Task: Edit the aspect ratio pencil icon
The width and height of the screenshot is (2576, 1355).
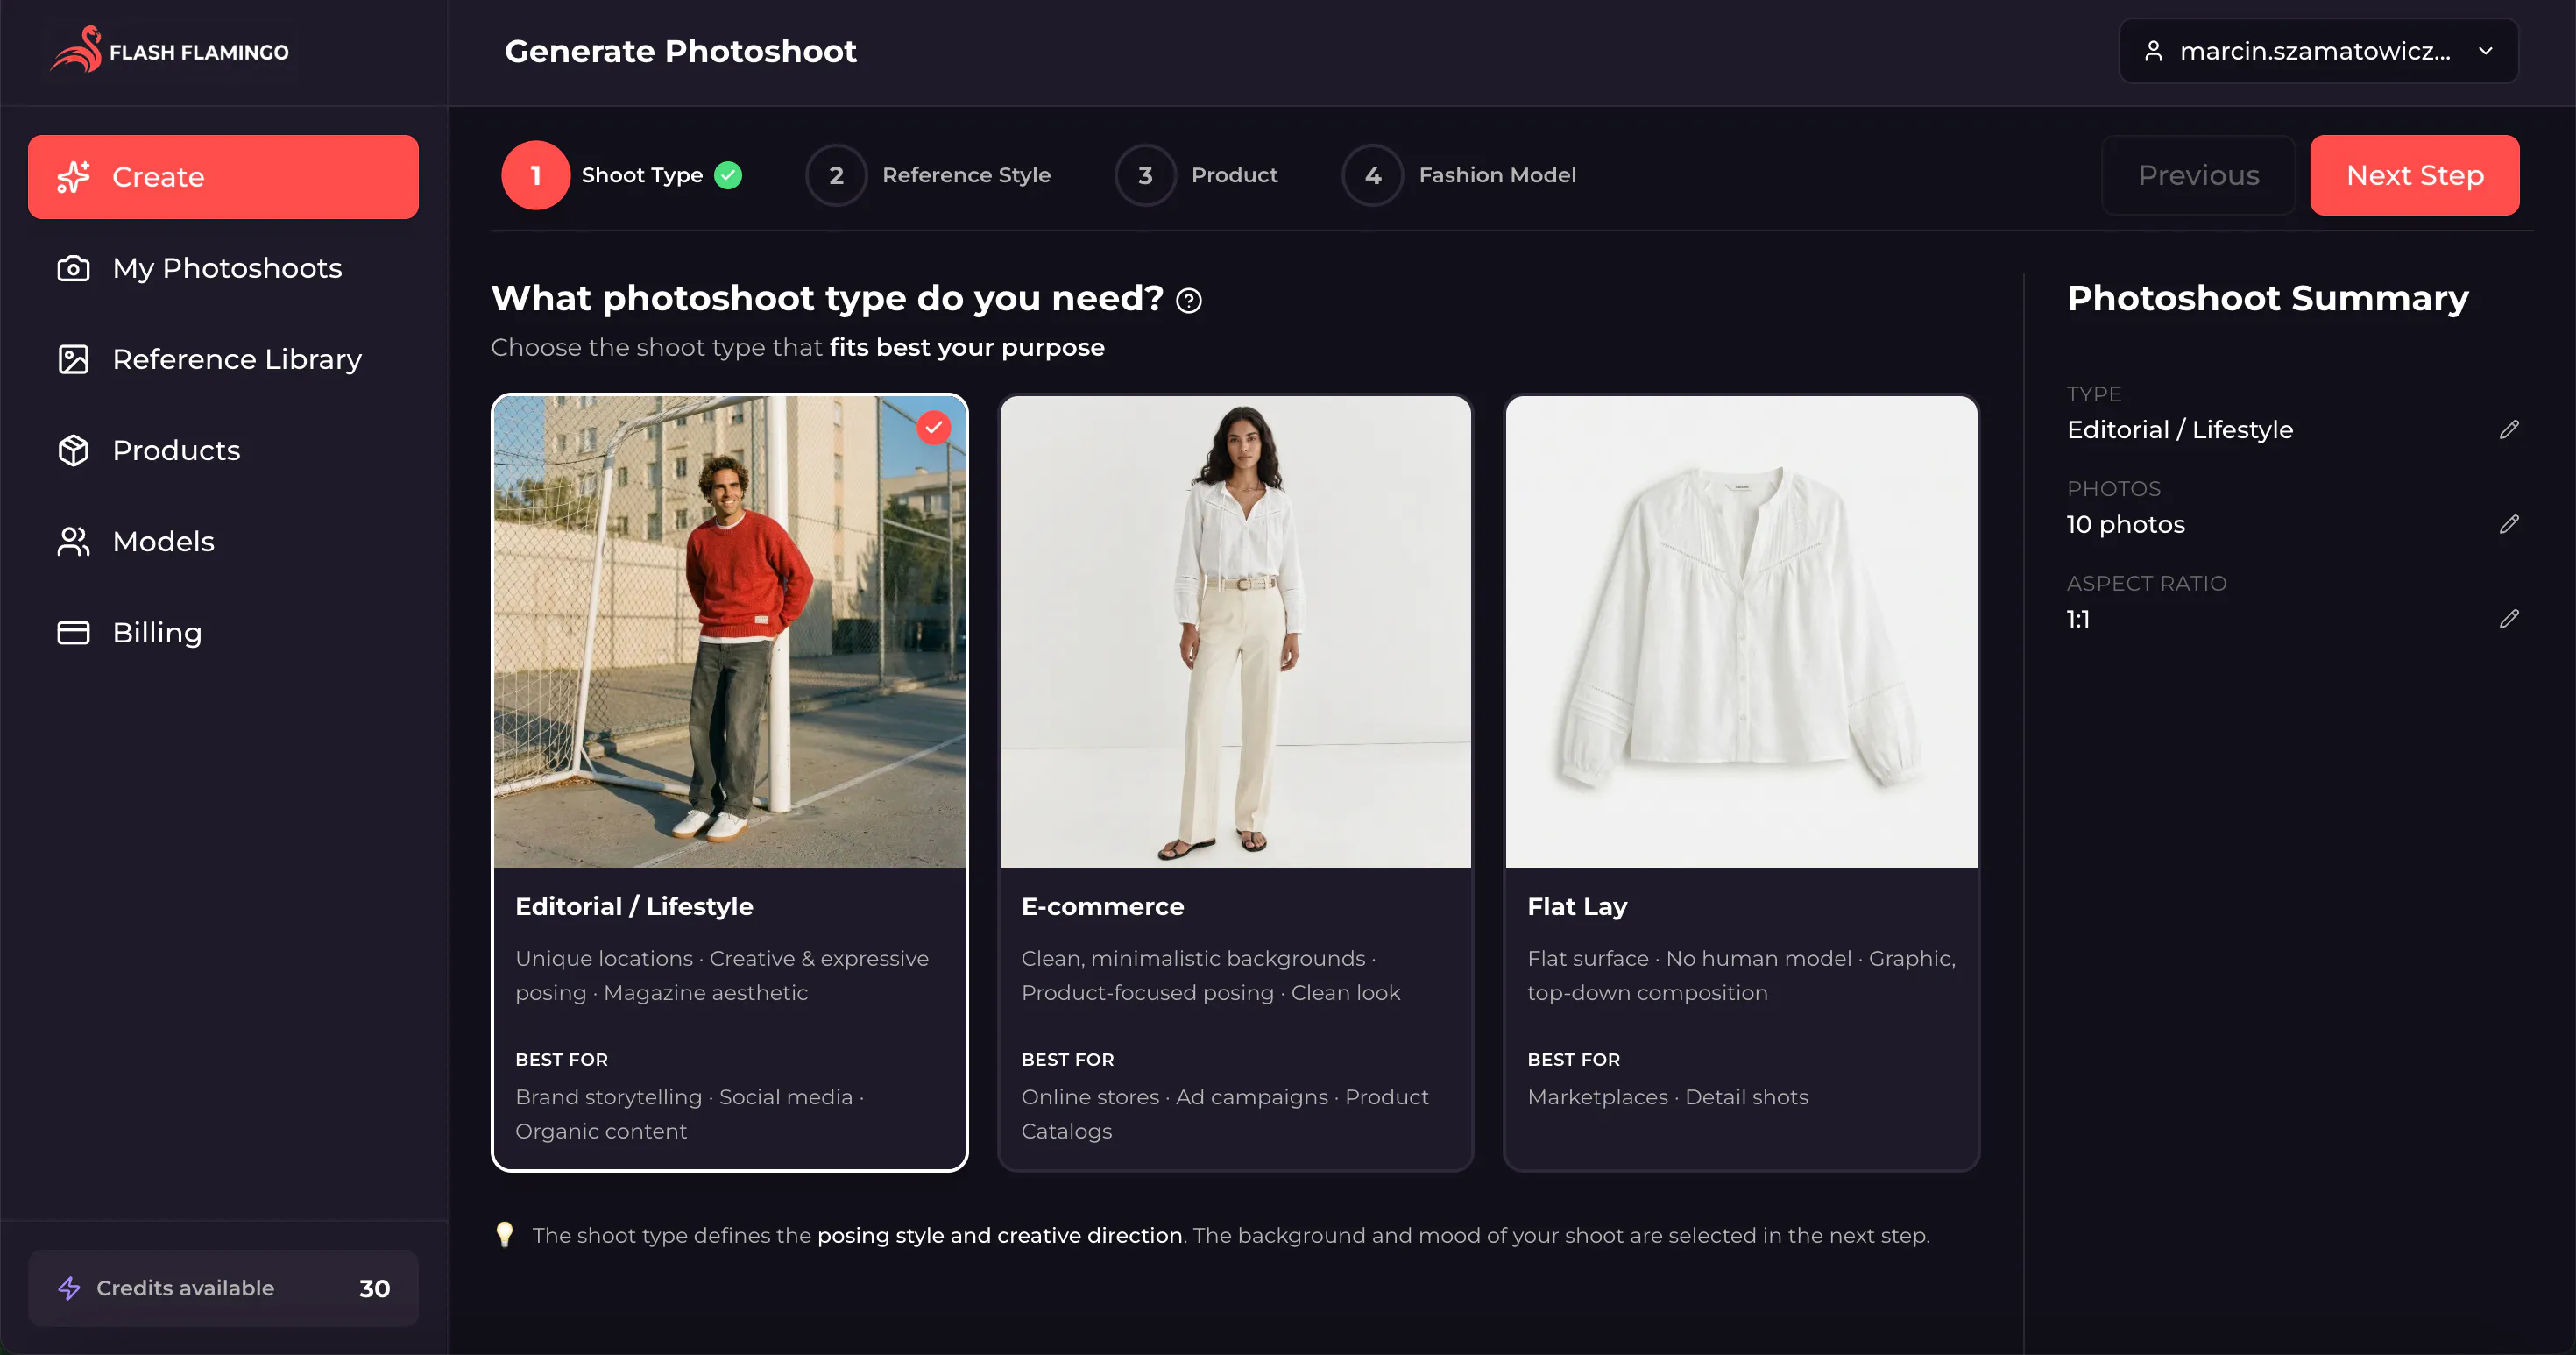Action: tap(2509, 619)
